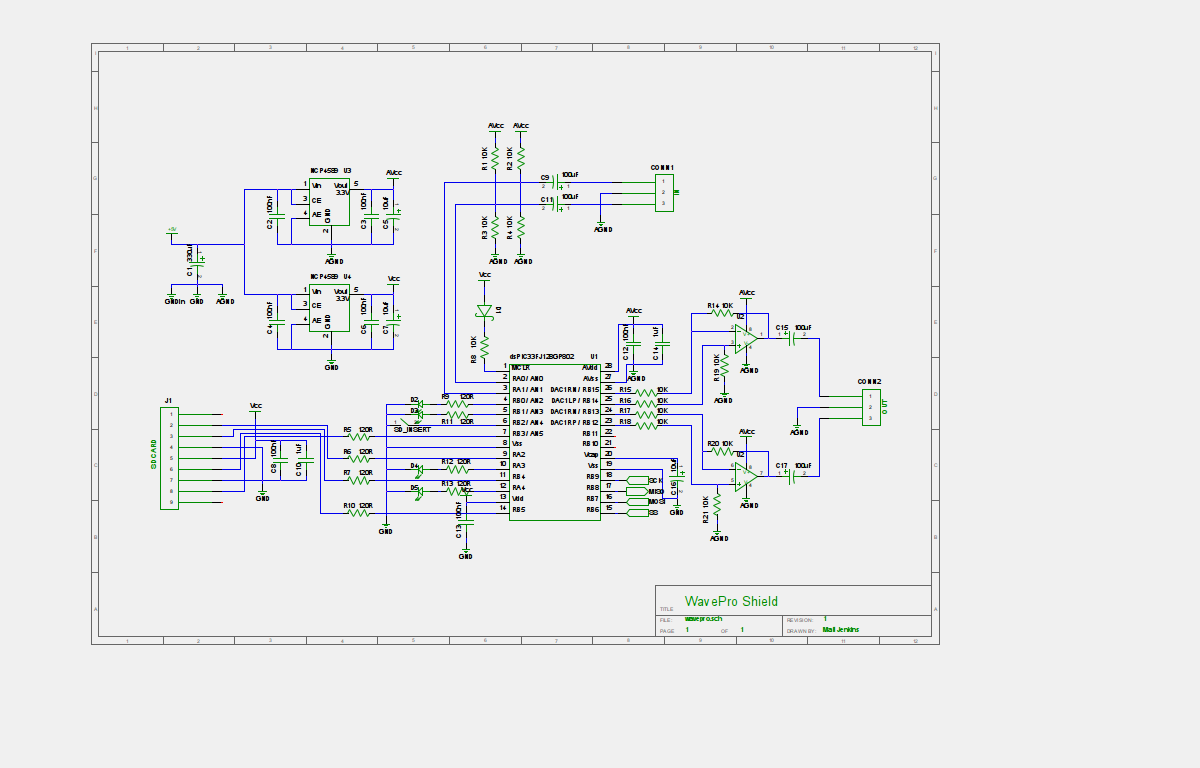This screenshot has height=768, width=1200.
Task: Select resistor R8 10K symbol
Action: tap(484, 346)
